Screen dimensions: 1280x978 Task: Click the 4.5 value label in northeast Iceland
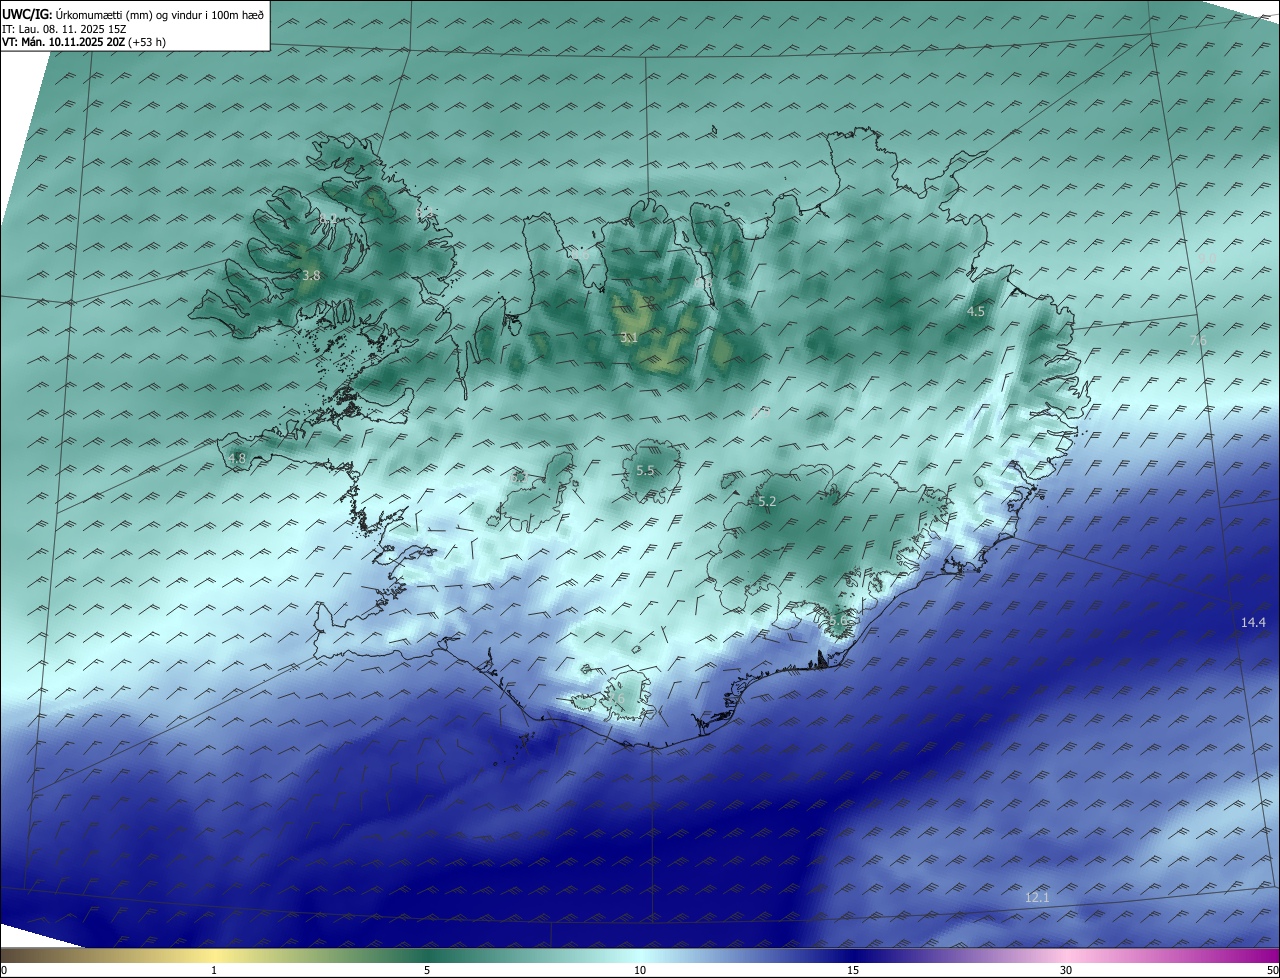click(976, 311)
